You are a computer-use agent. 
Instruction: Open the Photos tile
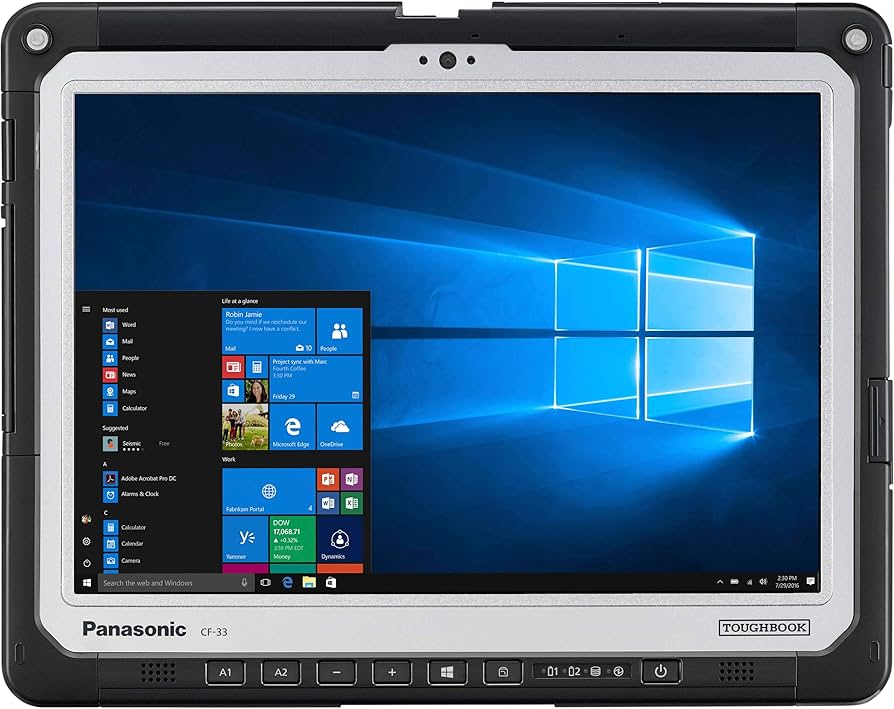tap(243, 428)
